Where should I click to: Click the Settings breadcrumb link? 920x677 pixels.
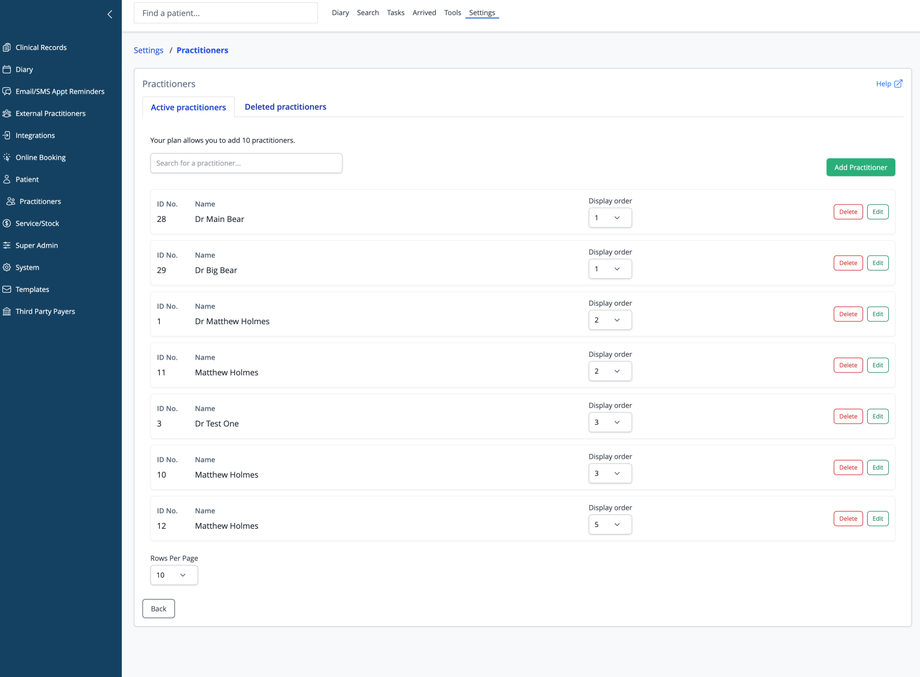coord(148,50)
